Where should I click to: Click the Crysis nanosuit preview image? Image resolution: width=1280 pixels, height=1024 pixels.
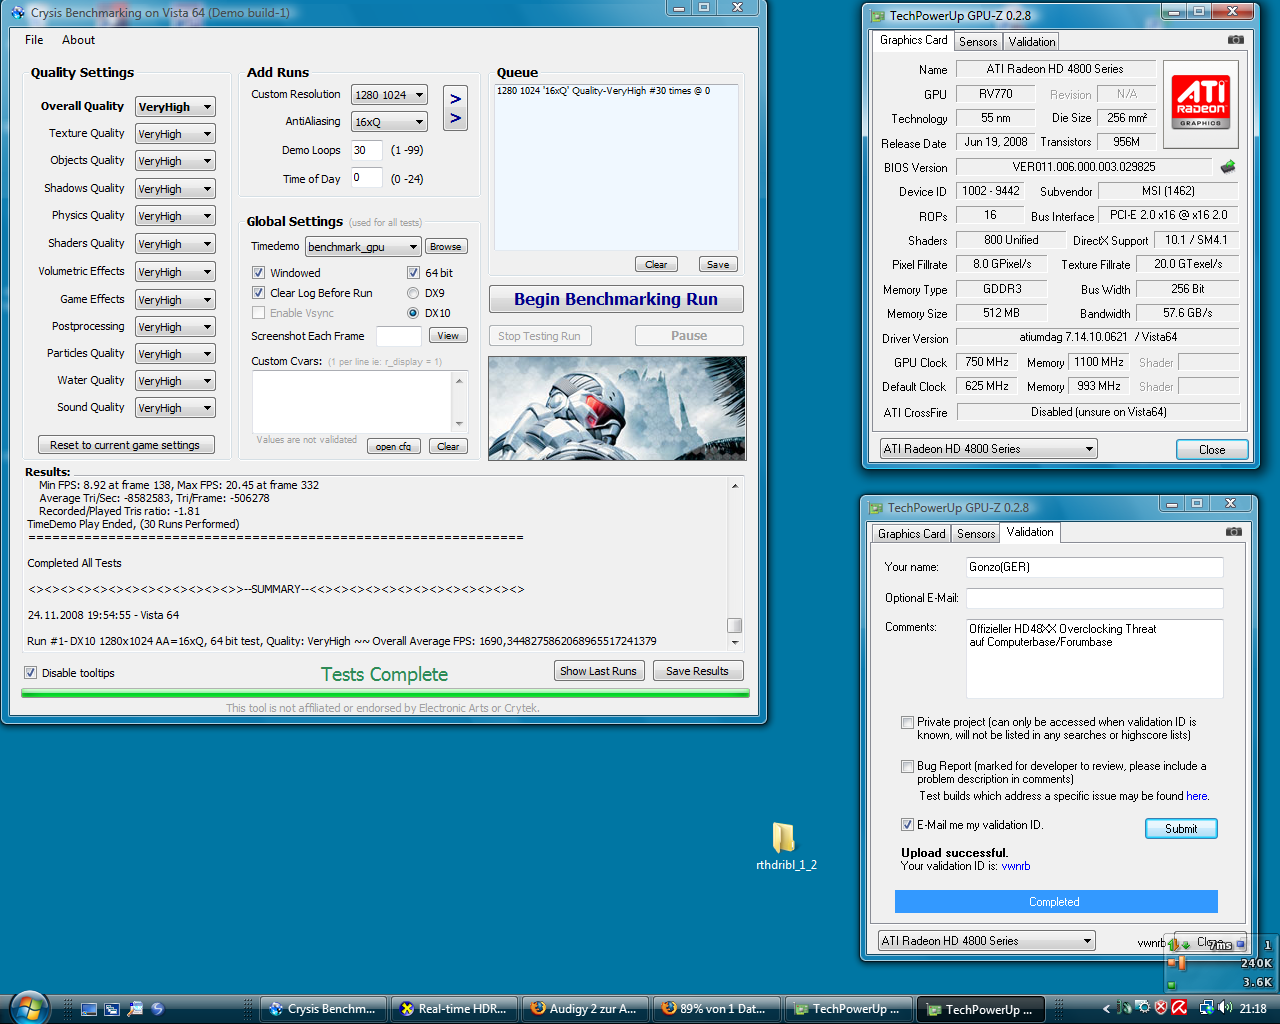click(617, 408)
